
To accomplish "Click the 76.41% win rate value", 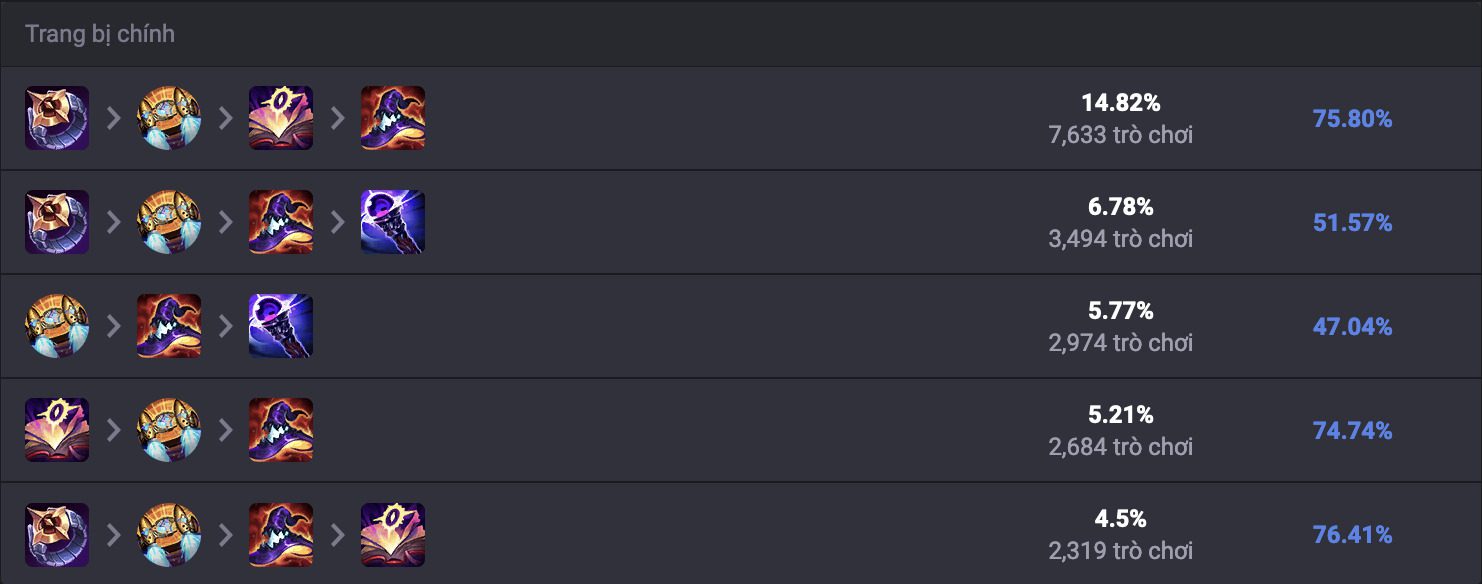I will click(1352, 535).
